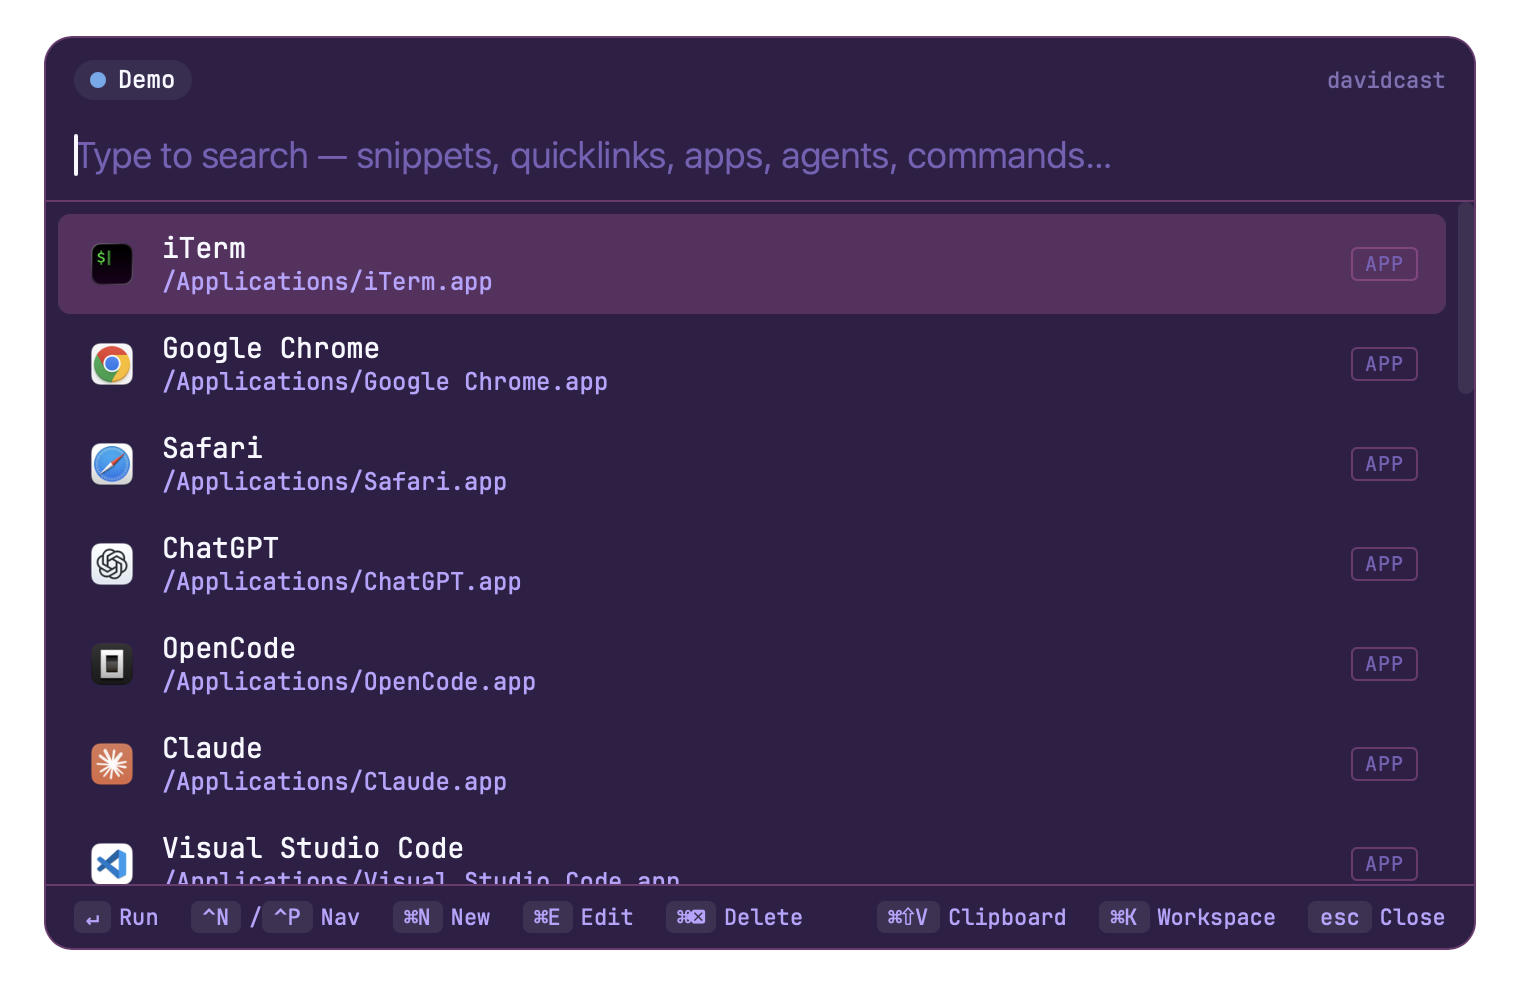Click the APP badge on iTerm row
This screenshot has height=1002, width=1520.
pyautogui.click(x=1384, y=264)
